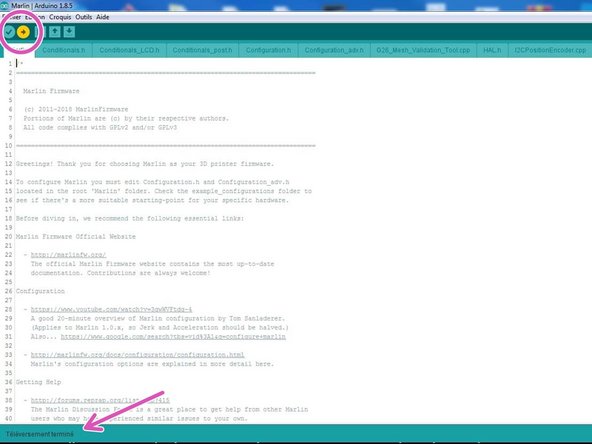The width and height of the screenshot is (592, 444).
Task: Click the Verify (checkmark) button
Action: 9,32
